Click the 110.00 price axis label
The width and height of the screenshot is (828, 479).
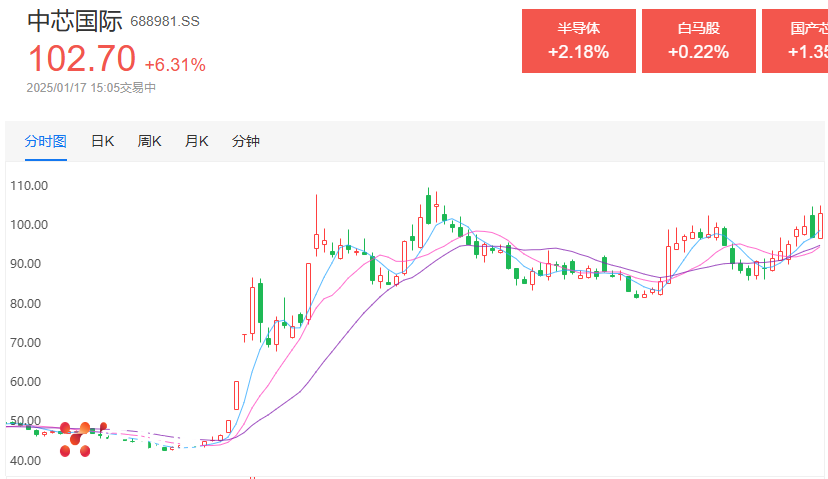coord(29,186)
